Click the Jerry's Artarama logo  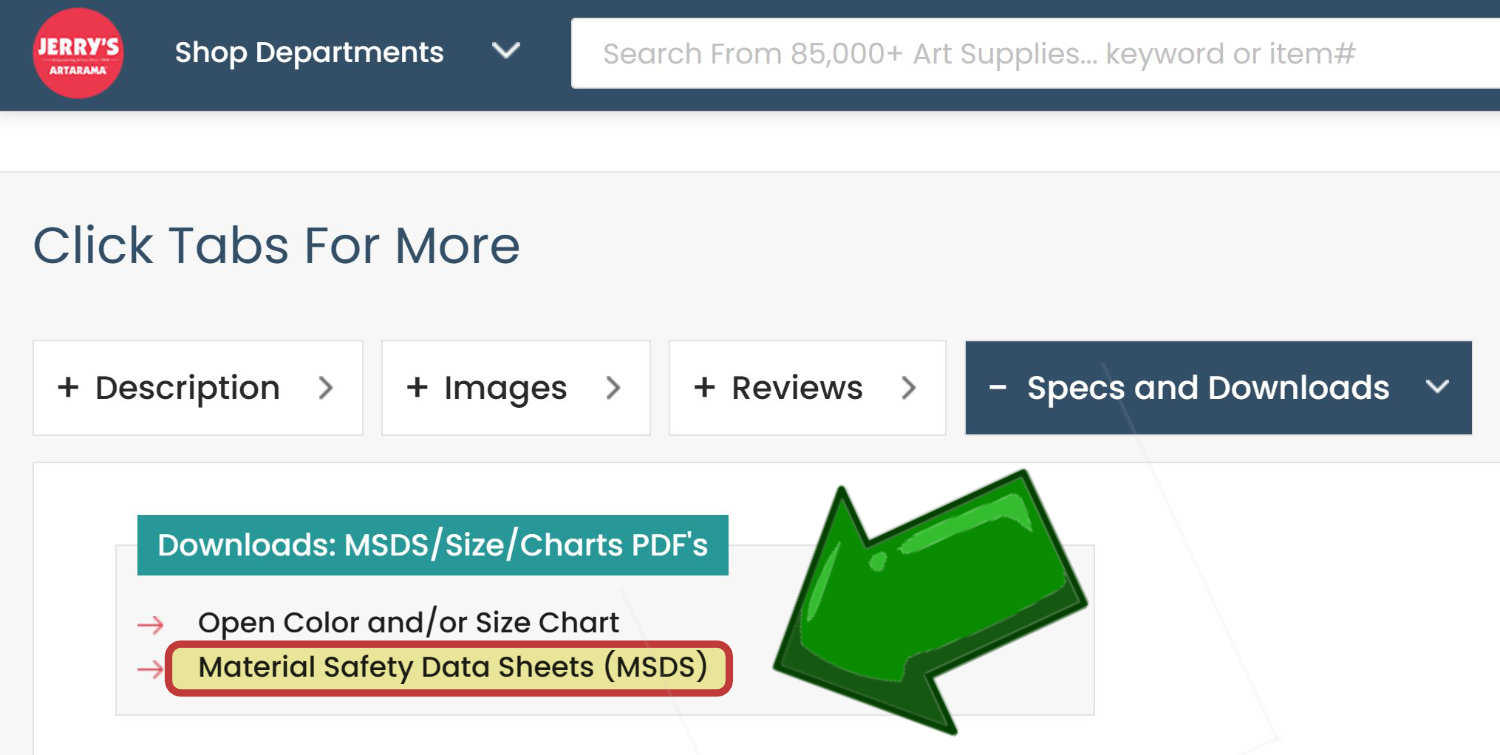(x=78, y=54)
